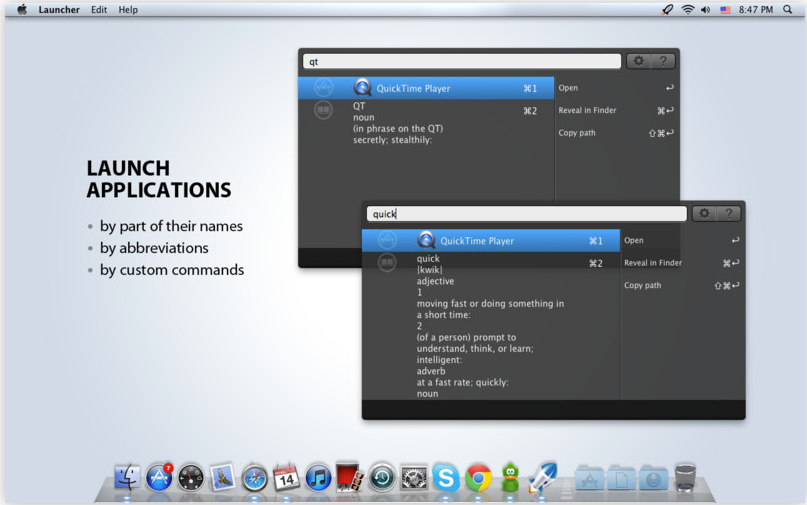Viewport: 807px width, 505px height.
Task: Open Adium green duck from the Dock
Action: point(510,477)
